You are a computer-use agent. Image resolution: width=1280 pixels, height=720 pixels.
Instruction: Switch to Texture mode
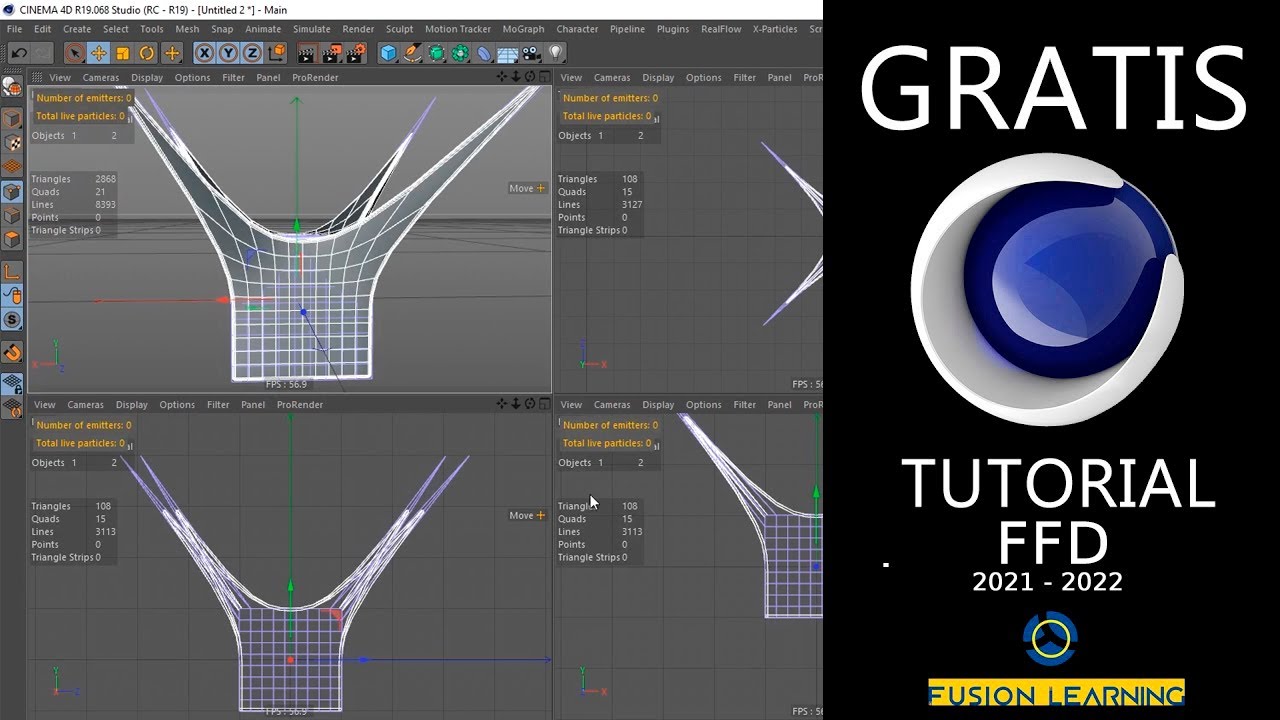12,143
